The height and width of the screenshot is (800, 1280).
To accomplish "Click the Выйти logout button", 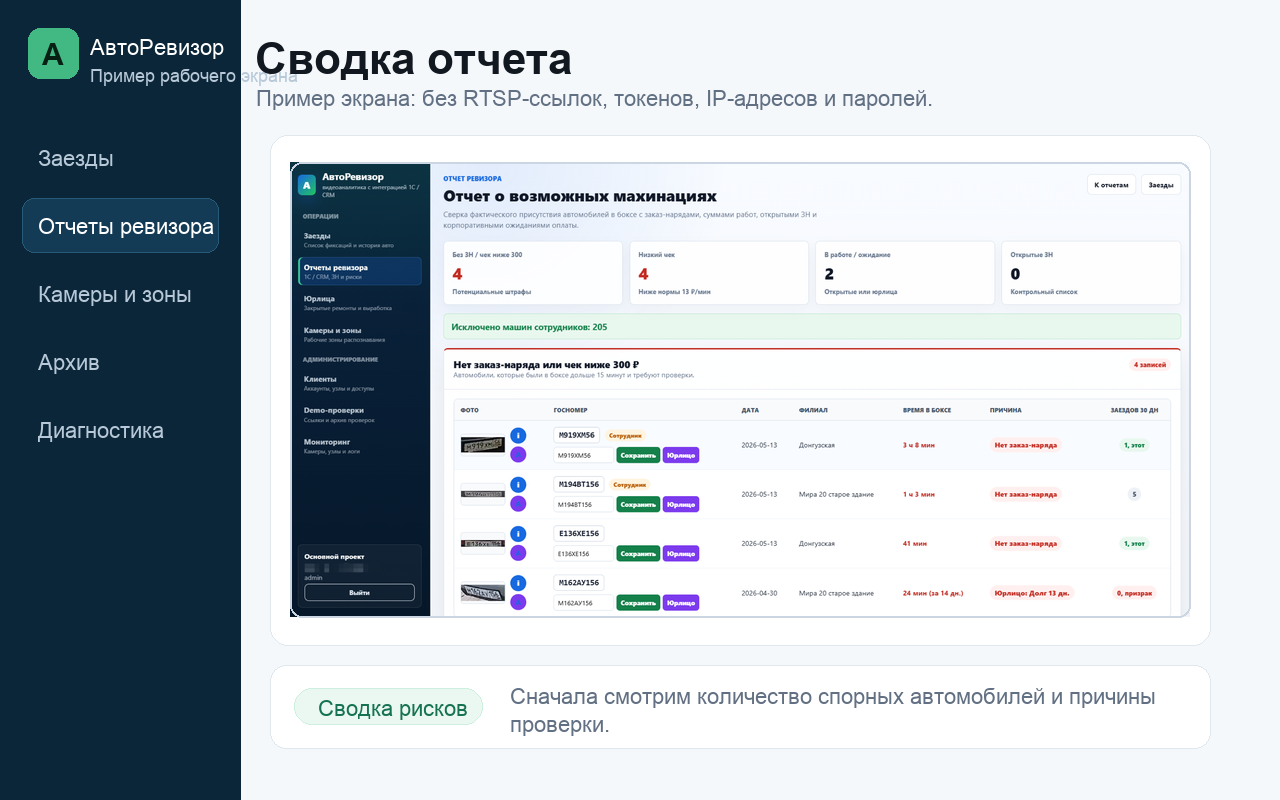I will [x=359, y=592].
